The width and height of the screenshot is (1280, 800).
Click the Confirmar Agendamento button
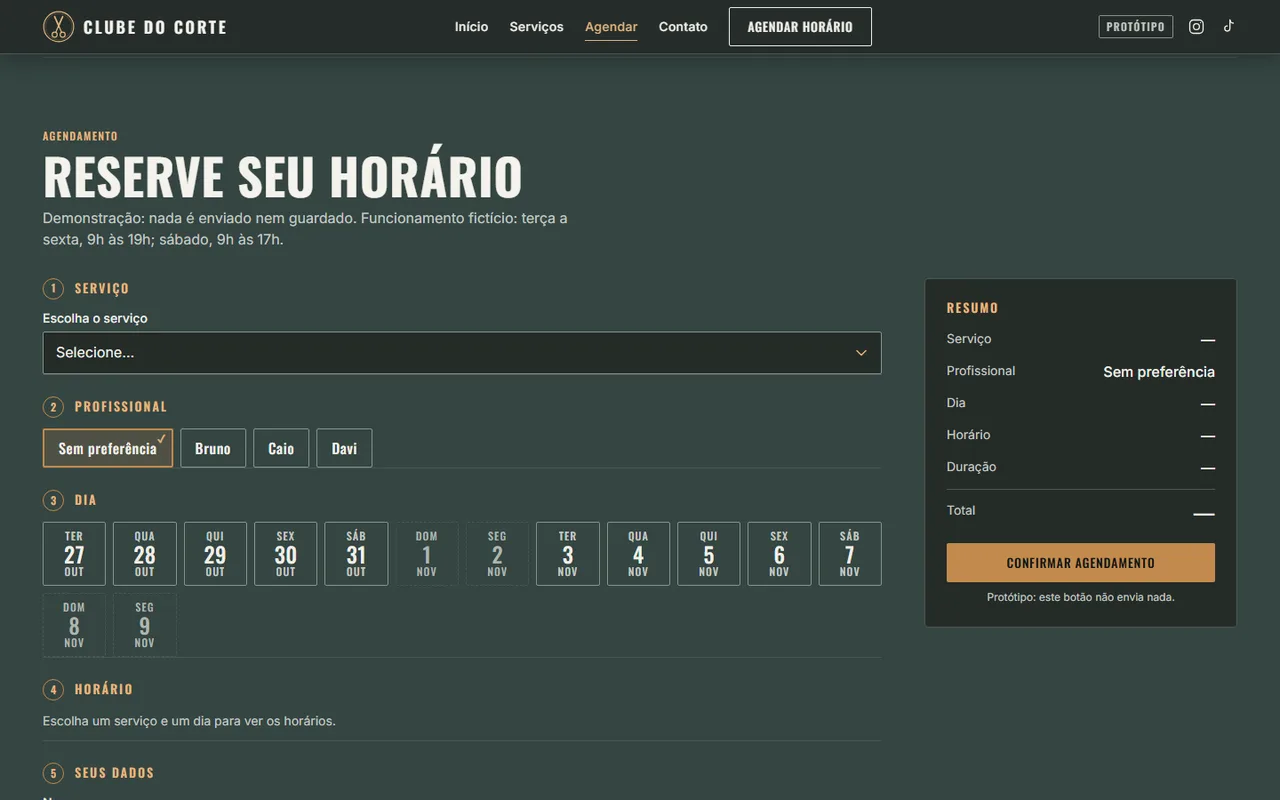point(1081,563)
